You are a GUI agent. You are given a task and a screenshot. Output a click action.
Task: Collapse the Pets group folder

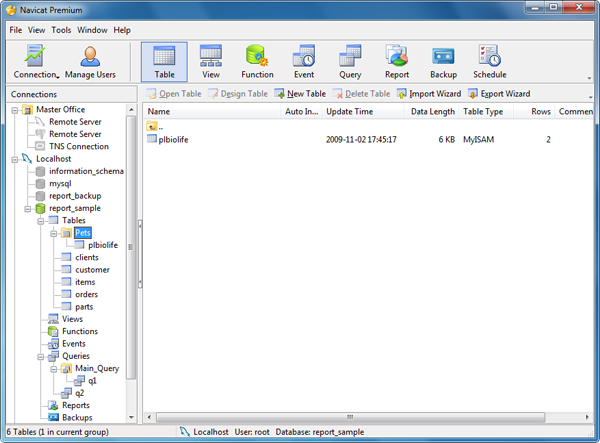coord(54,233)
